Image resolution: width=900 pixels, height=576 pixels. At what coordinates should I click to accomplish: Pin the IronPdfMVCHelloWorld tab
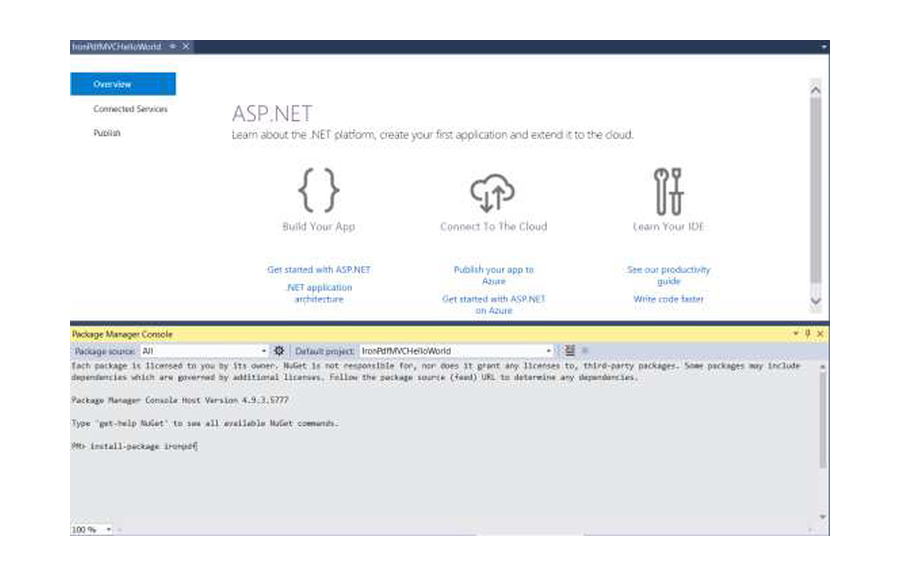[173, 46]
